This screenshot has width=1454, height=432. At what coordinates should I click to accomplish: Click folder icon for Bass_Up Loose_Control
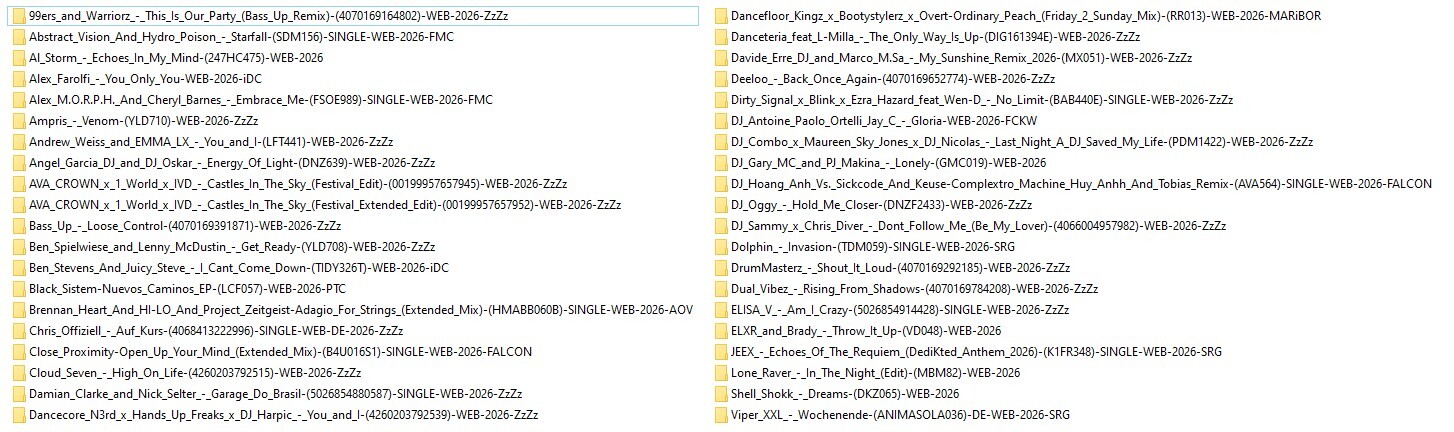click(19, 226)
